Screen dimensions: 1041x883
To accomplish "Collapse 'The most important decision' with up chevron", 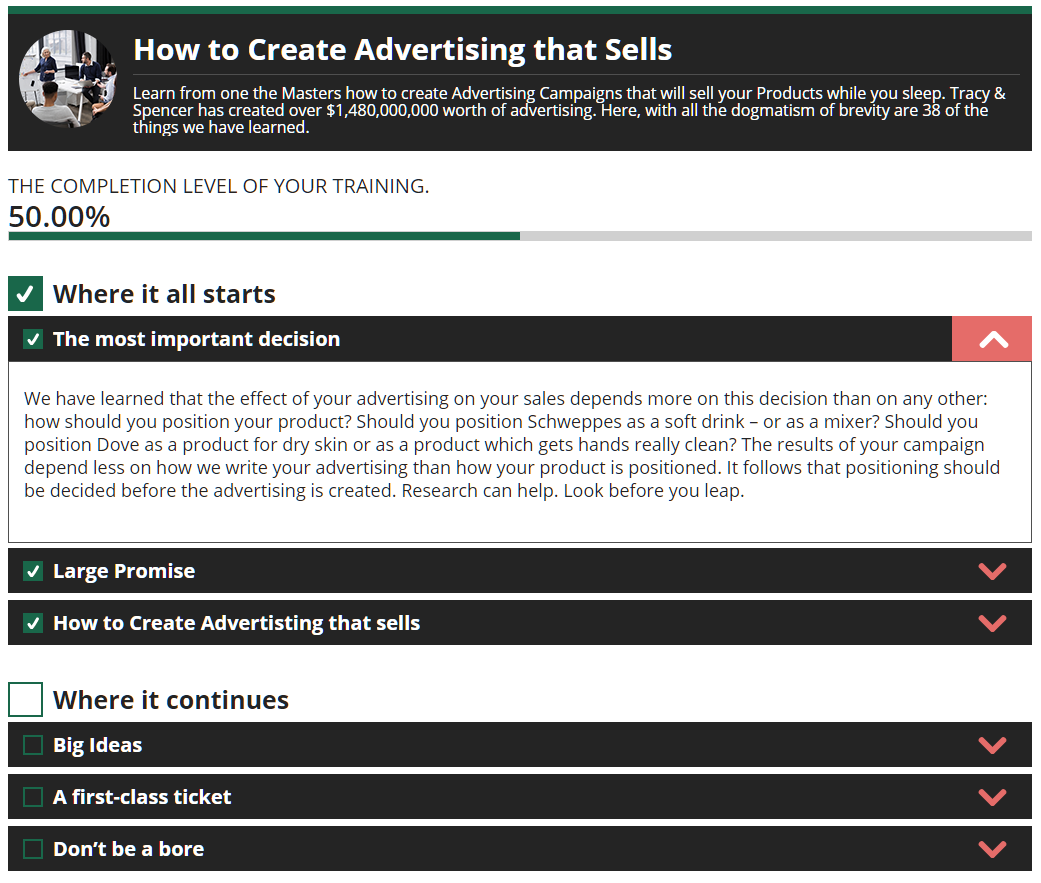I will point(992,340).
